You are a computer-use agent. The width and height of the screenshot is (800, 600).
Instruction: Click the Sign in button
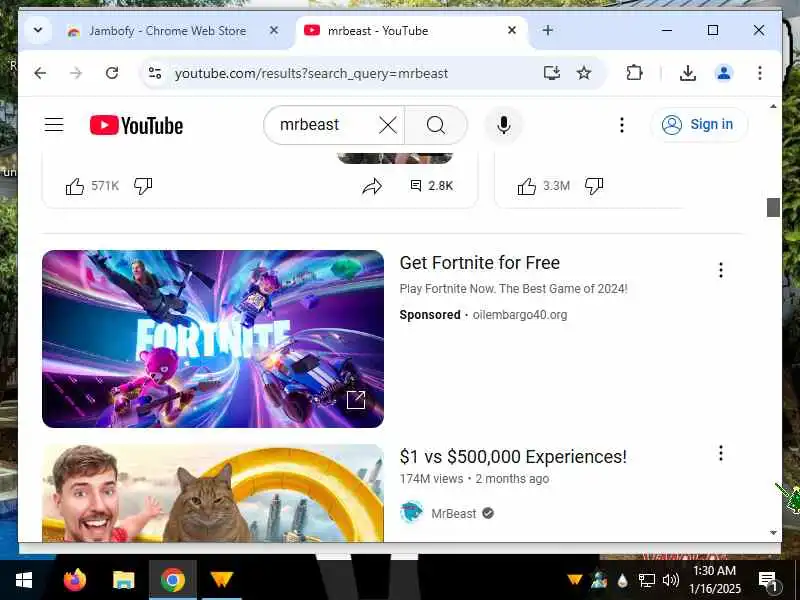(x=699, y=124)
